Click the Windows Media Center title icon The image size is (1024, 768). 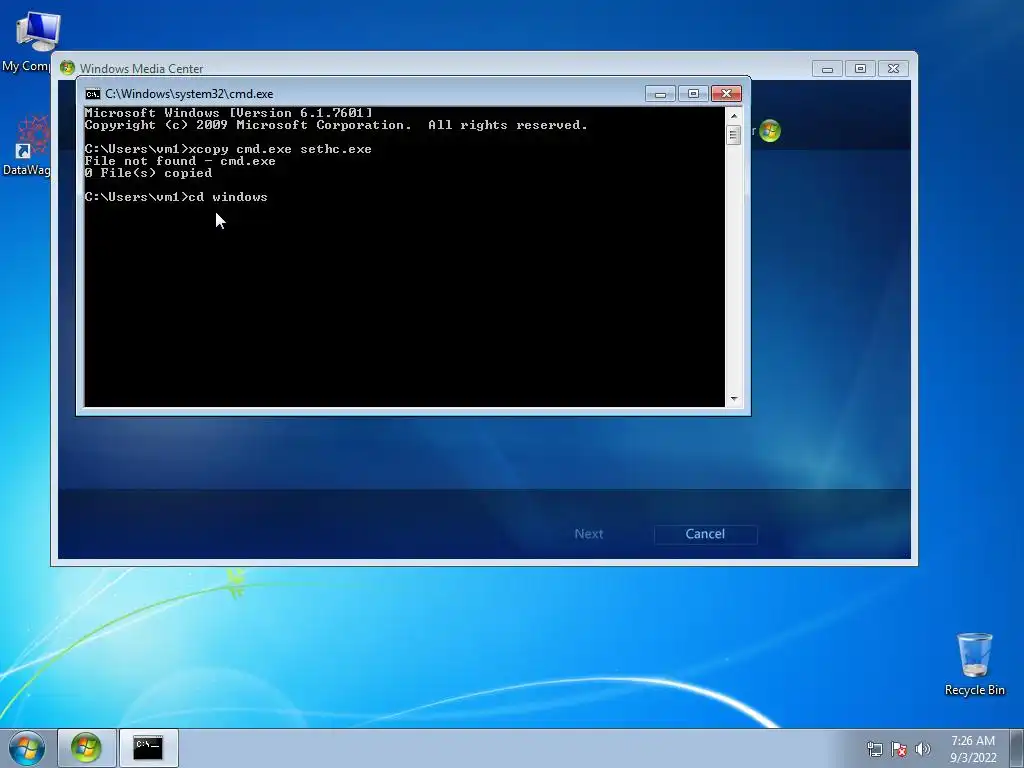[67, 68]
